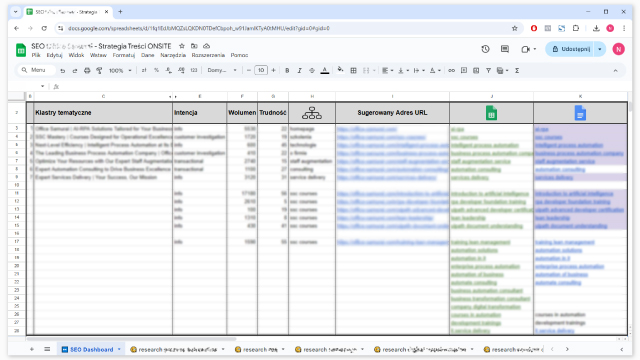Open vertical align dropdown

pos(403,70)
